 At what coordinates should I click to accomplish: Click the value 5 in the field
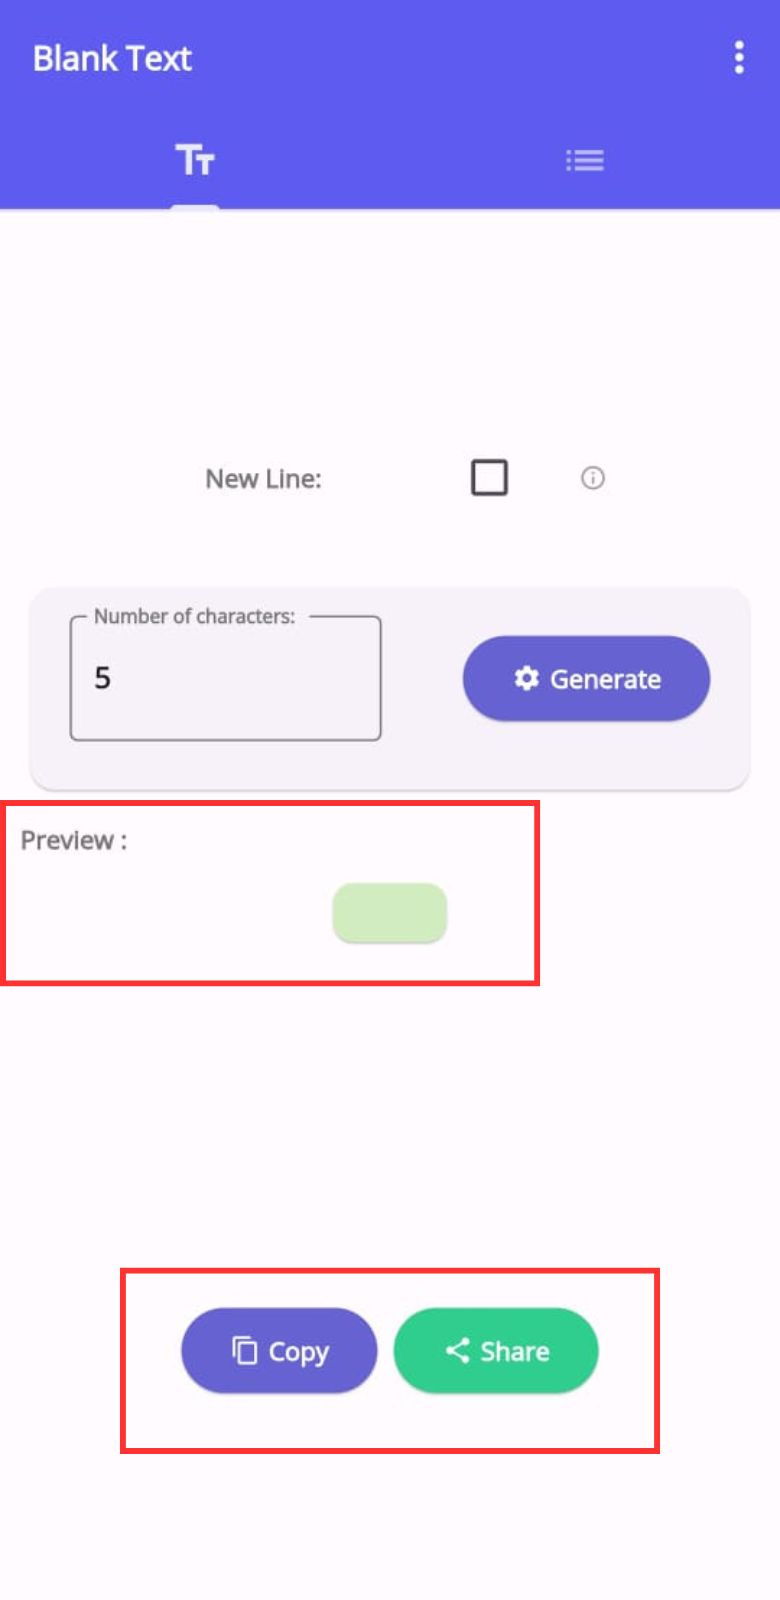coord(102,678)
